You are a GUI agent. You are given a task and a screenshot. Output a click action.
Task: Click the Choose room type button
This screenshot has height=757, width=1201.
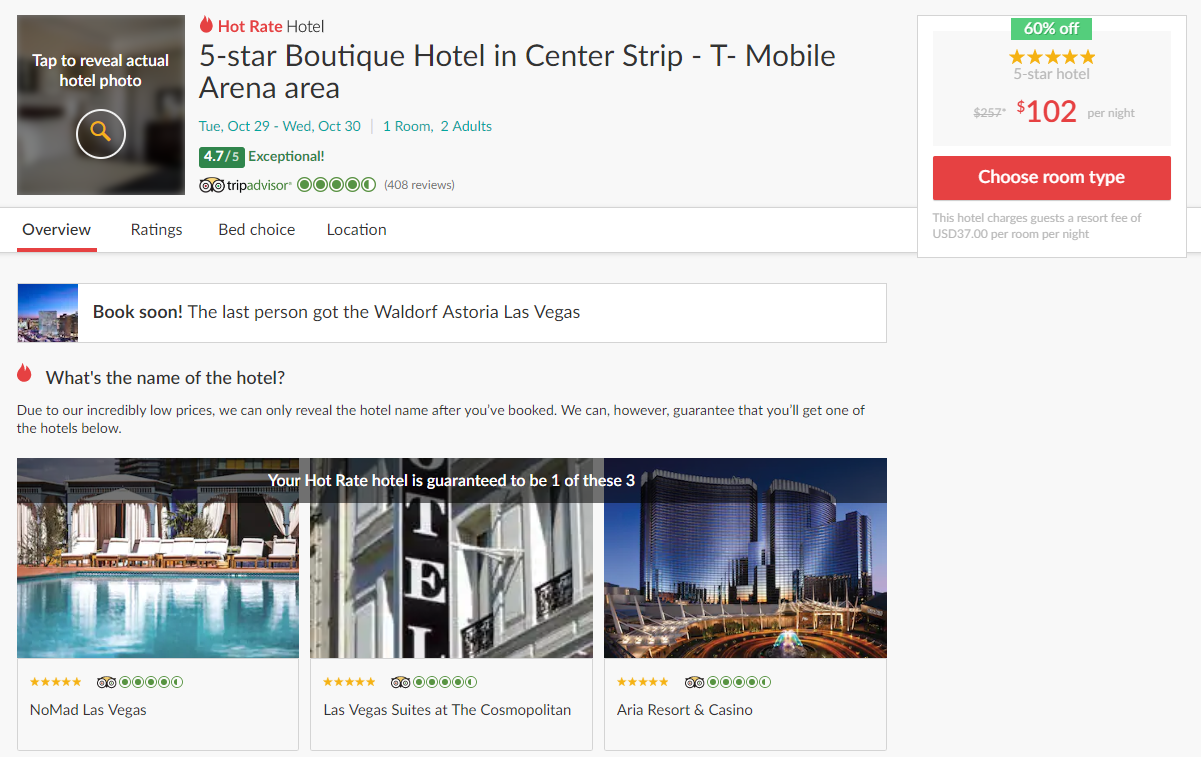[1052, 178]
